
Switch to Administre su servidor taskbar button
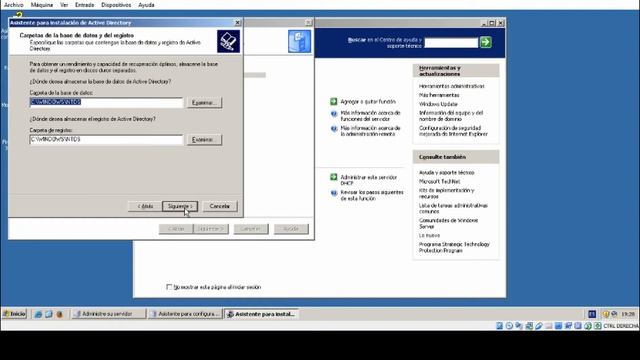pyautogui.click(x=109, y=314)
